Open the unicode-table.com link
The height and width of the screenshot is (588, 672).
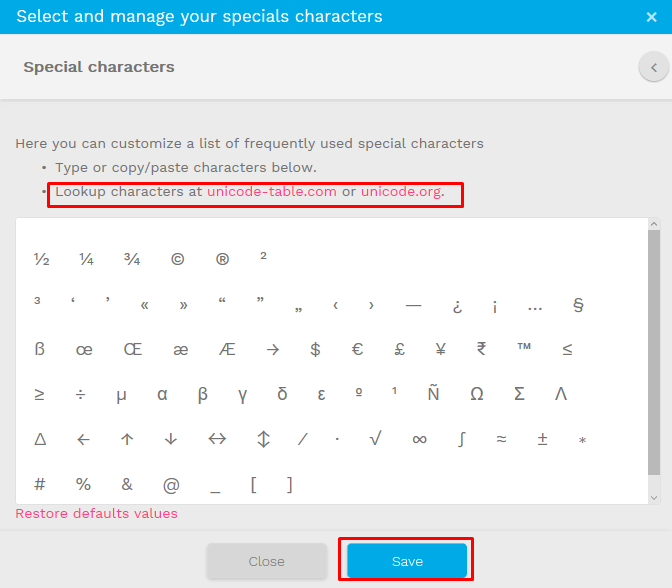click(272, 191)
